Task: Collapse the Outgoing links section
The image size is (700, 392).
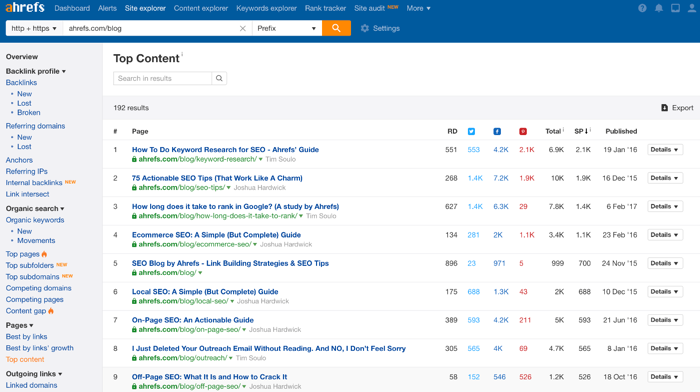Action: pos(34,374)
